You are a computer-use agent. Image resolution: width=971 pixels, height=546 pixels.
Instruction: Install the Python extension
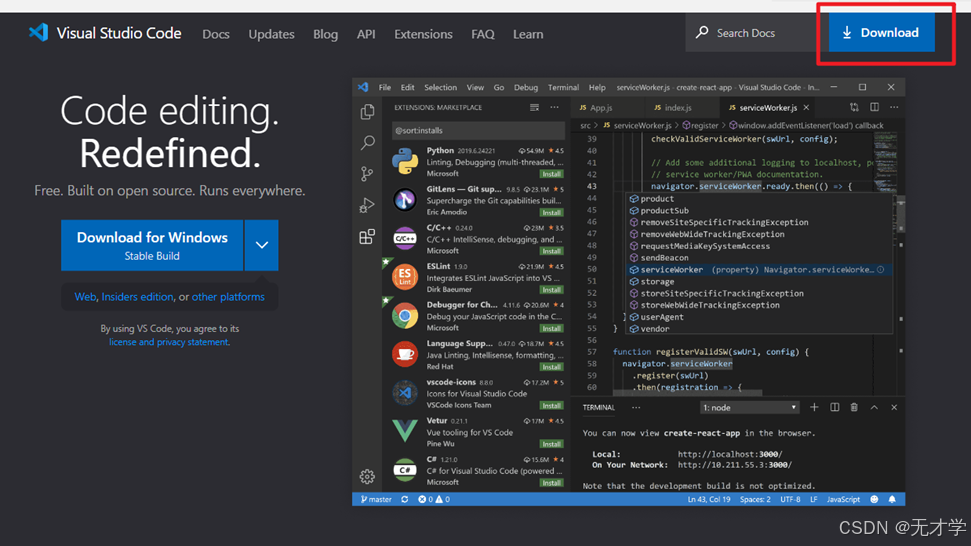coord(551,174)
